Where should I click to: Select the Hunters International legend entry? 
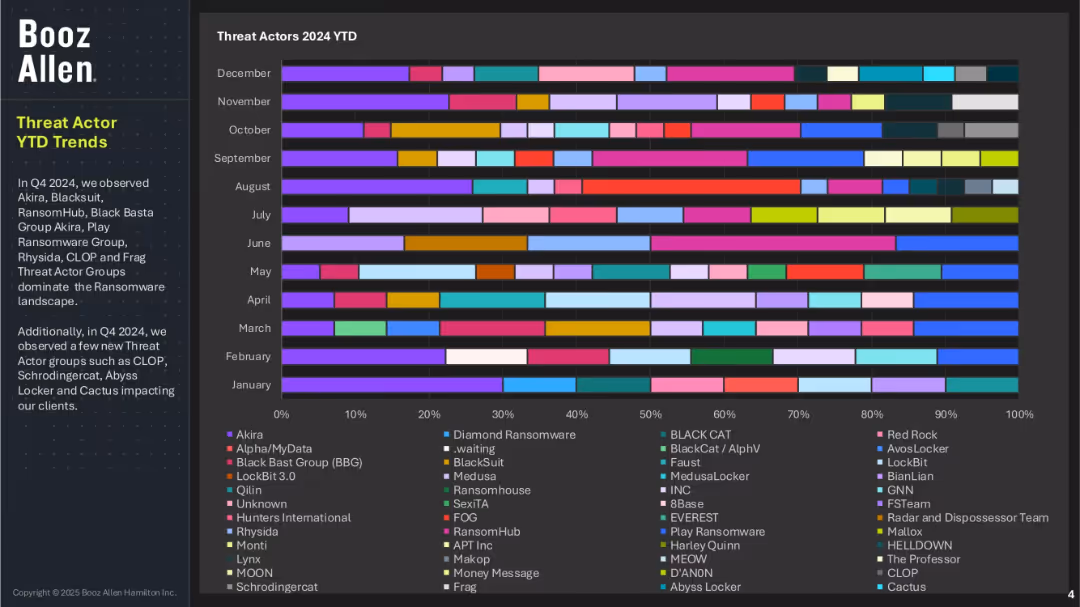(x=289, y=517)
